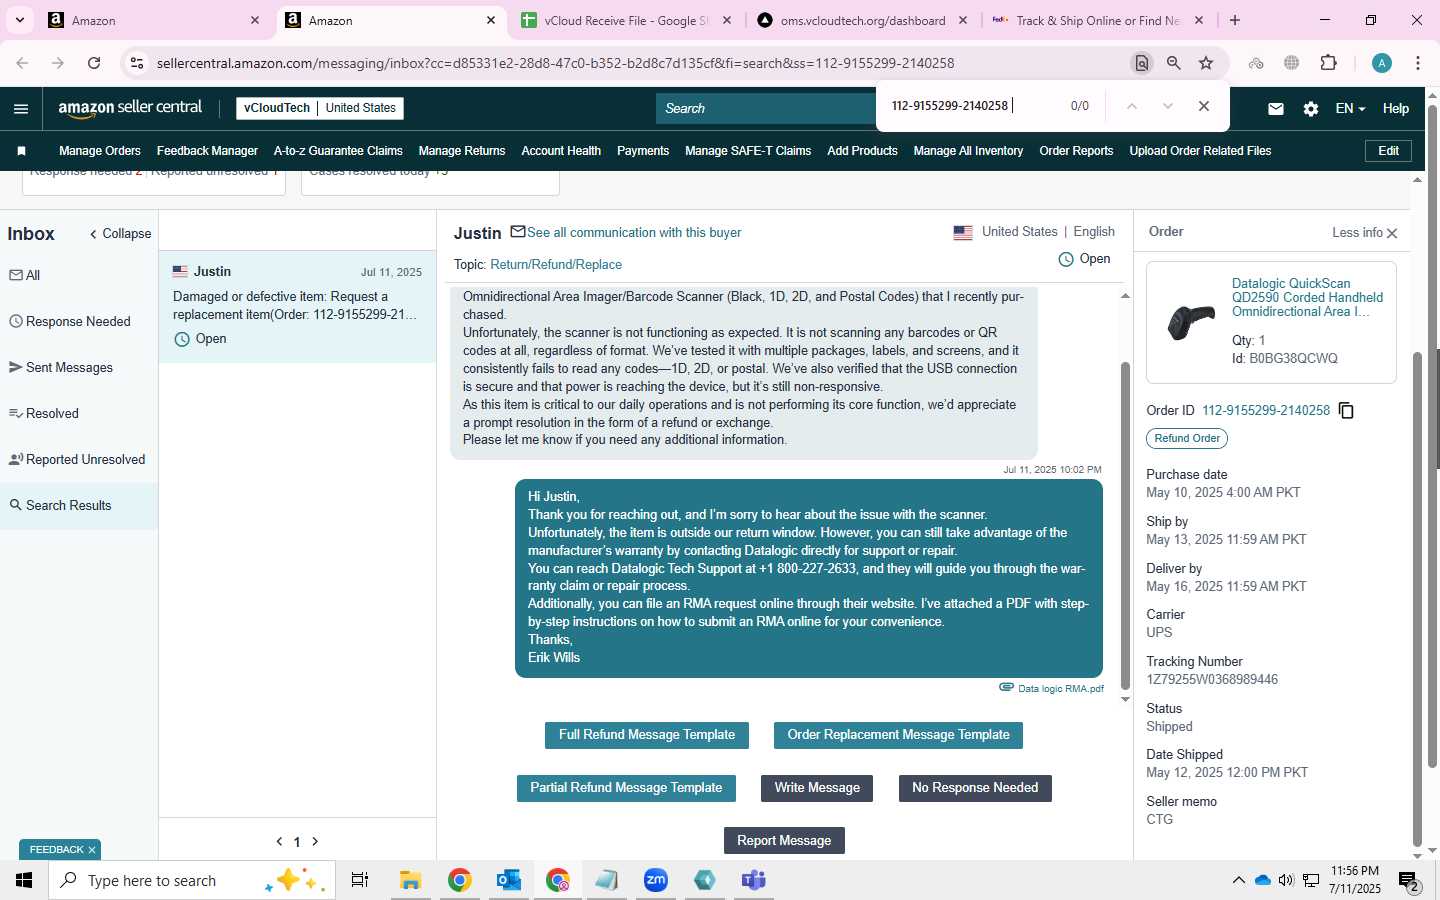Open the Return/Refund/Replace topic link
The width and height of the screenshot is (1440, 900).
pyautogui.click(x=556, y=265)
